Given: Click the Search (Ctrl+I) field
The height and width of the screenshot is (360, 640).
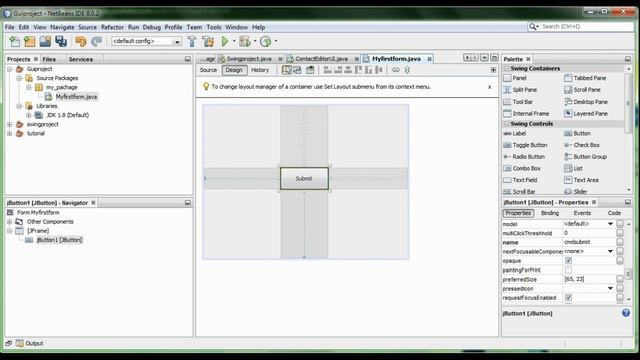Looking at the screenshot, I should (581, 27).
